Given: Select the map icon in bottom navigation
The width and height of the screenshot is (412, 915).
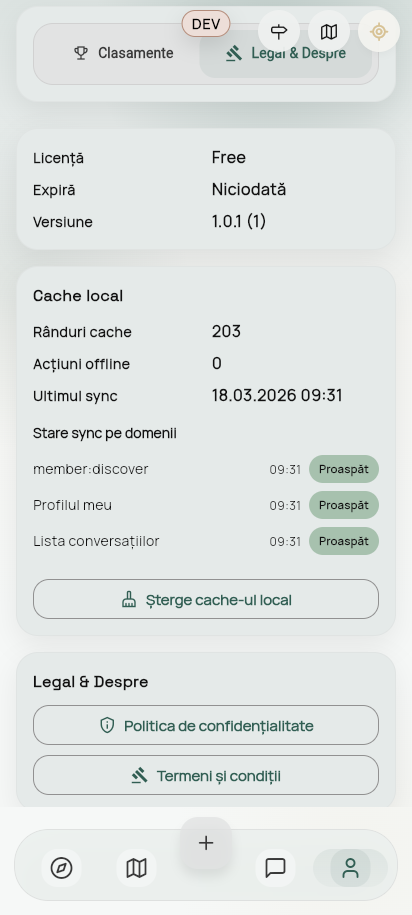Looking at the screenshot, I should 137,868.
